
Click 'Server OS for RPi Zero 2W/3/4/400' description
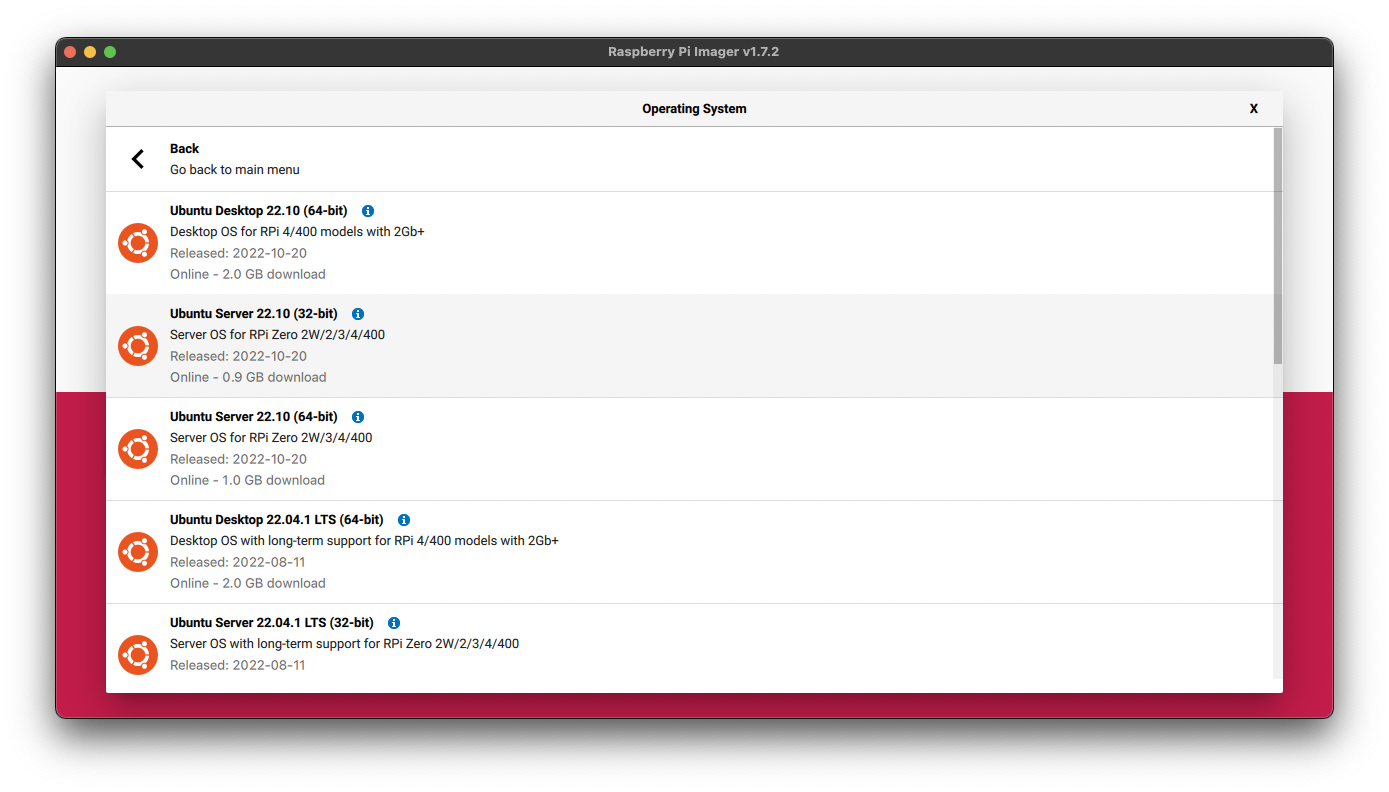coord(271,438)
